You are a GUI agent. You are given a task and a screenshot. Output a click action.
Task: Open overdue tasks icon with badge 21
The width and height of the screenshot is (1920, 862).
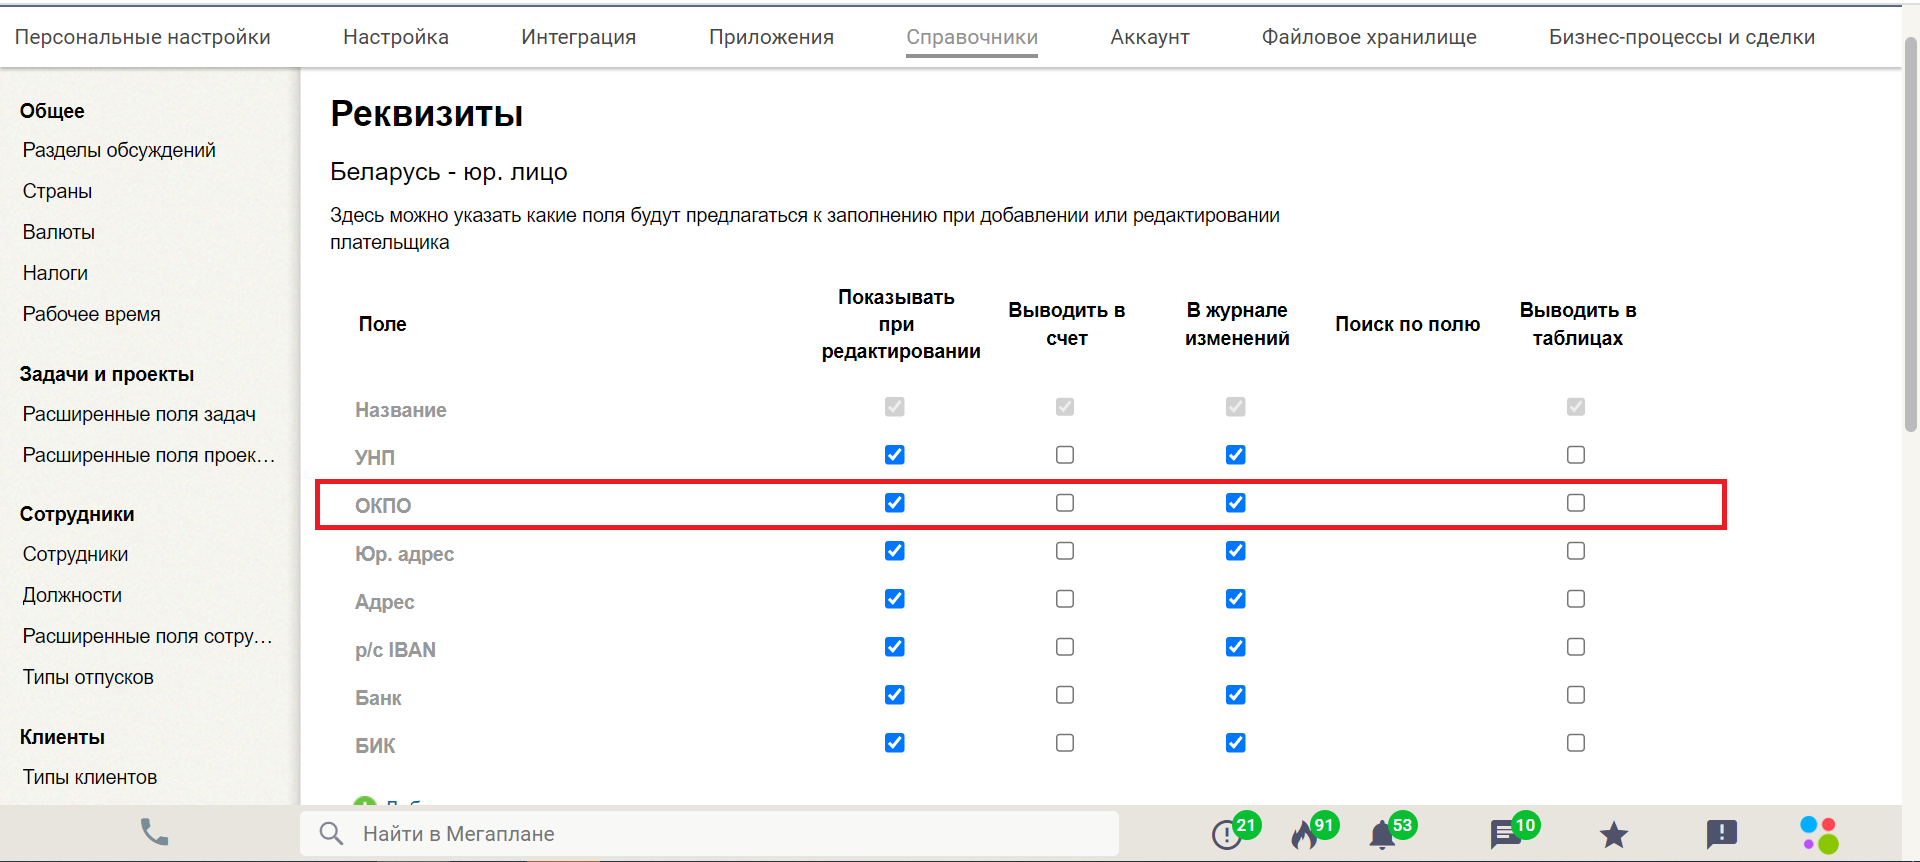pos(1227,834)
